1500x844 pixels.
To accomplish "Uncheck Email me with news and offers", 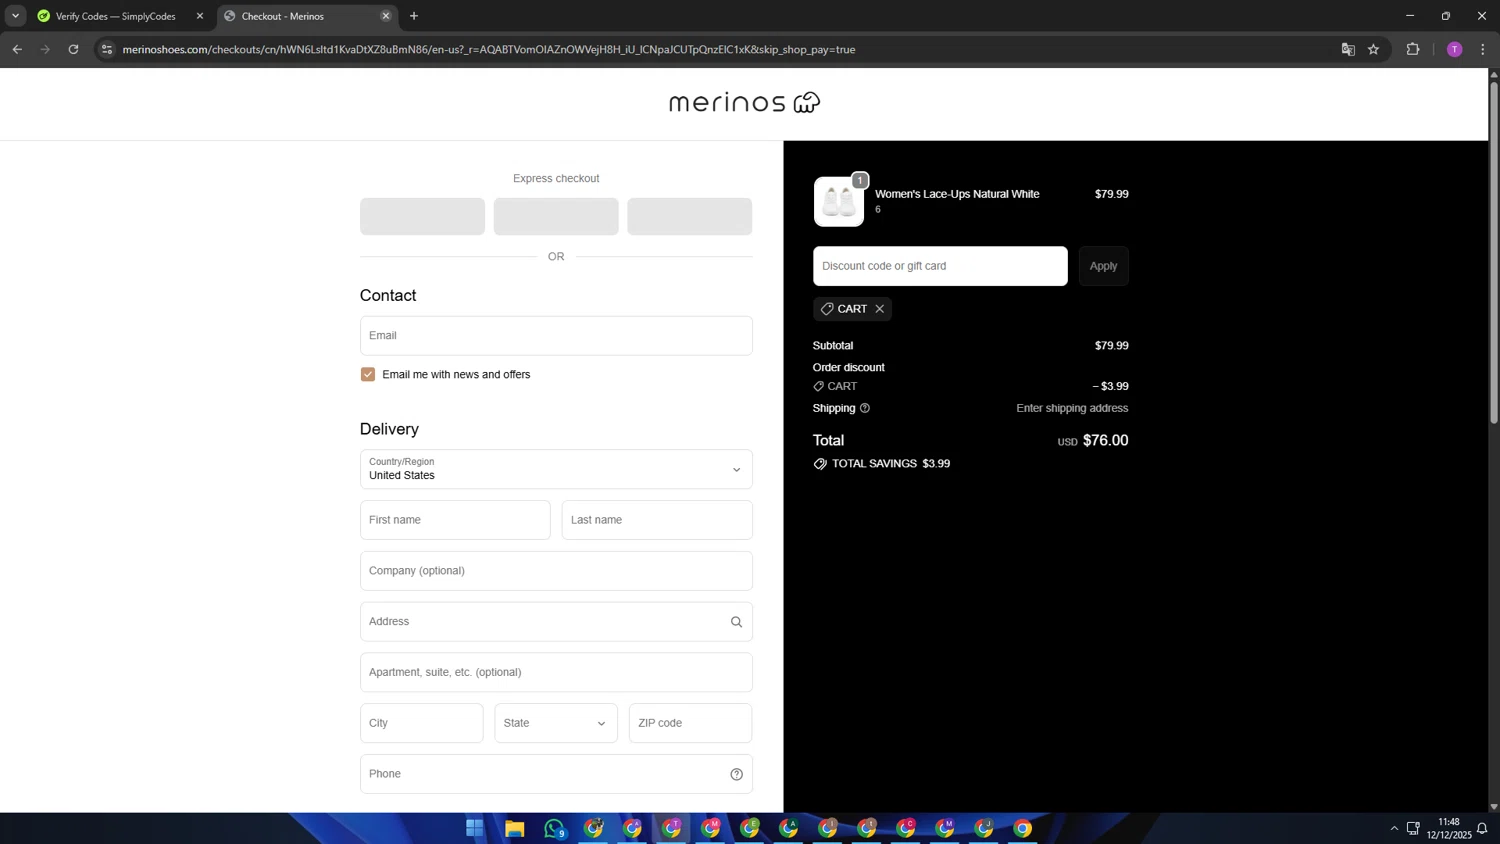I will pyautogui.click(x=368, y=374).
